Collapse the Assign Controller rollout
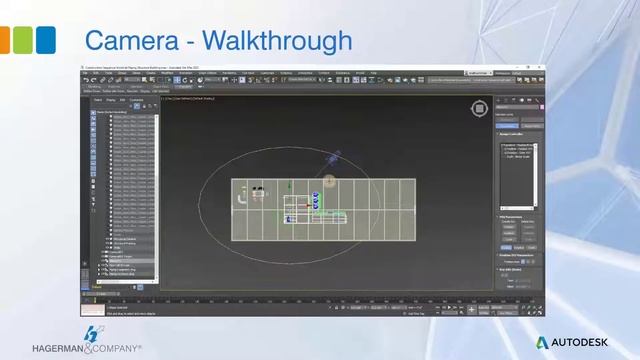The width and height of the screenshot is (640, 360). (x=510, y=134)
